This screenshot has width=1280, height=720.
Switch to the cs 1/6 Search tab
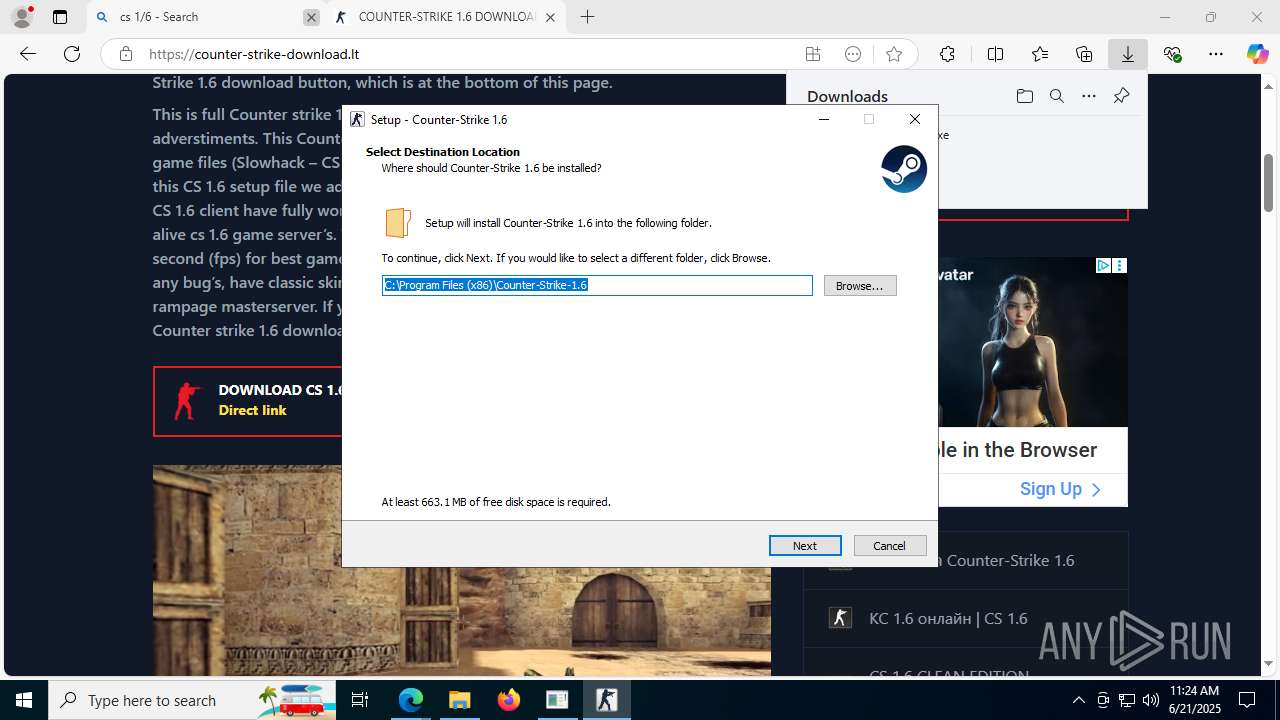[207, 17]
